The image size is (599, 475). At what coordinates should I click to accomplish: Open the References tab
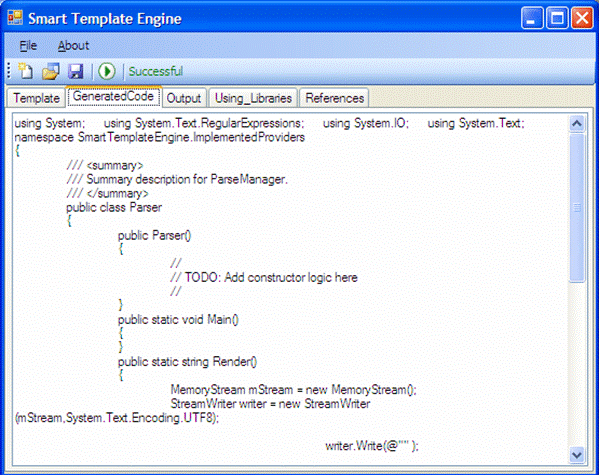click(x=334, y=98)
